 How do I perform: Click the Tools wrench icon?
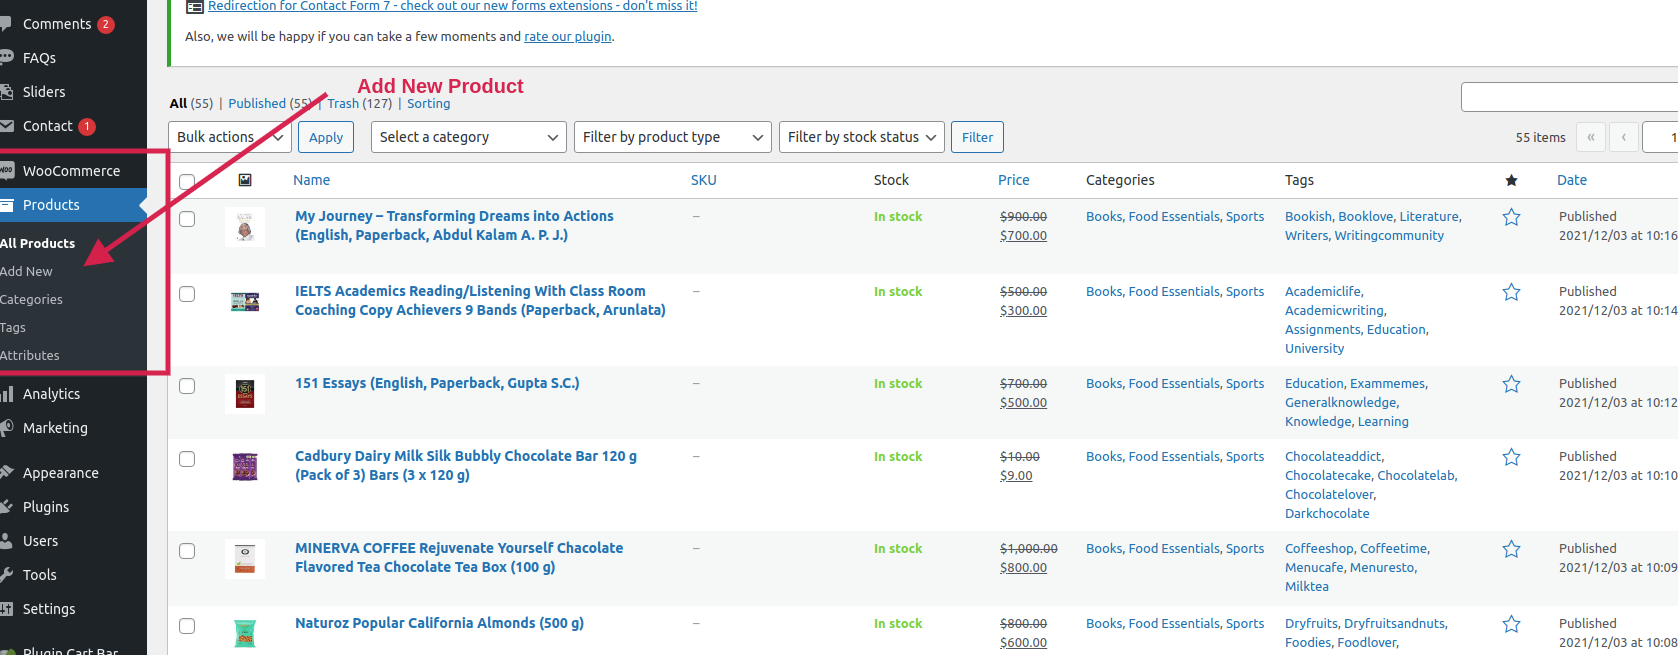click(5, 575)
